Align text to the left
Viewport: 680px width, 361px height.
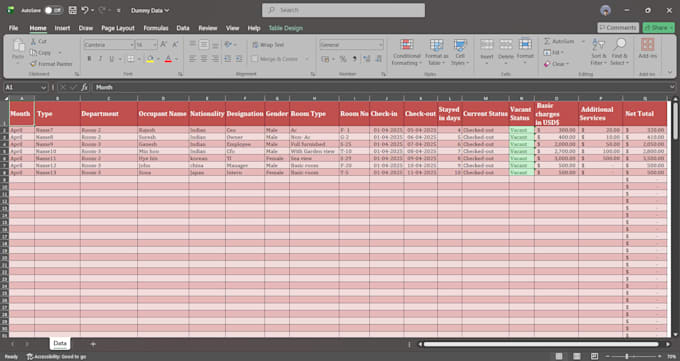(193, 59)
